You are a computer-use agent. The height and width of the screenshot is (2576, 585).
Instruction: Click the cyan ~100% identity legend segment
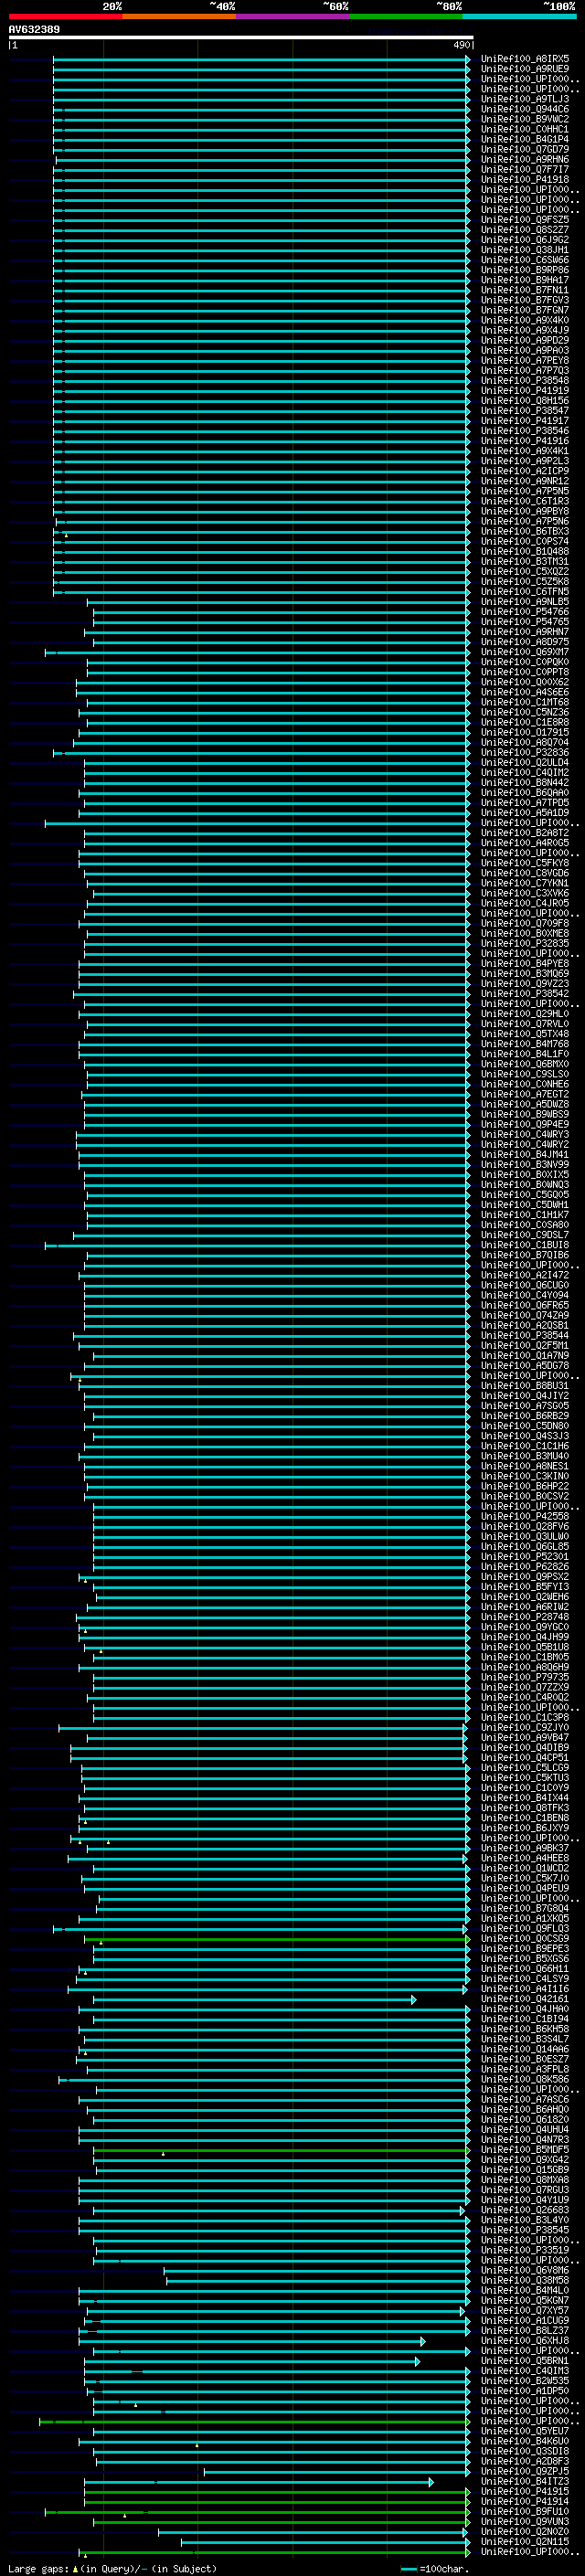tap(519, 16)
